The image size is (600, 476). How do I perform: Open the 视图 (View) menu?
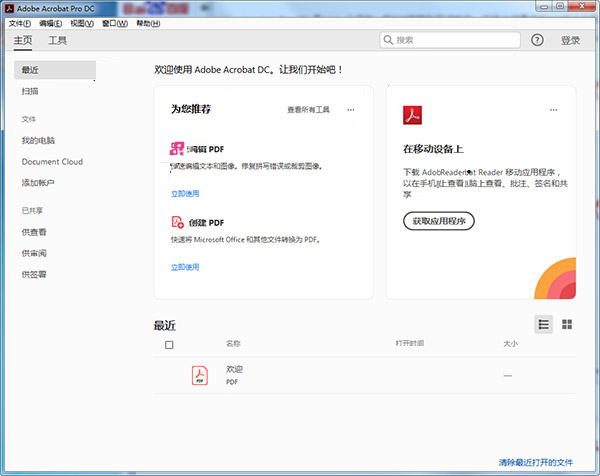click(82, 24)
